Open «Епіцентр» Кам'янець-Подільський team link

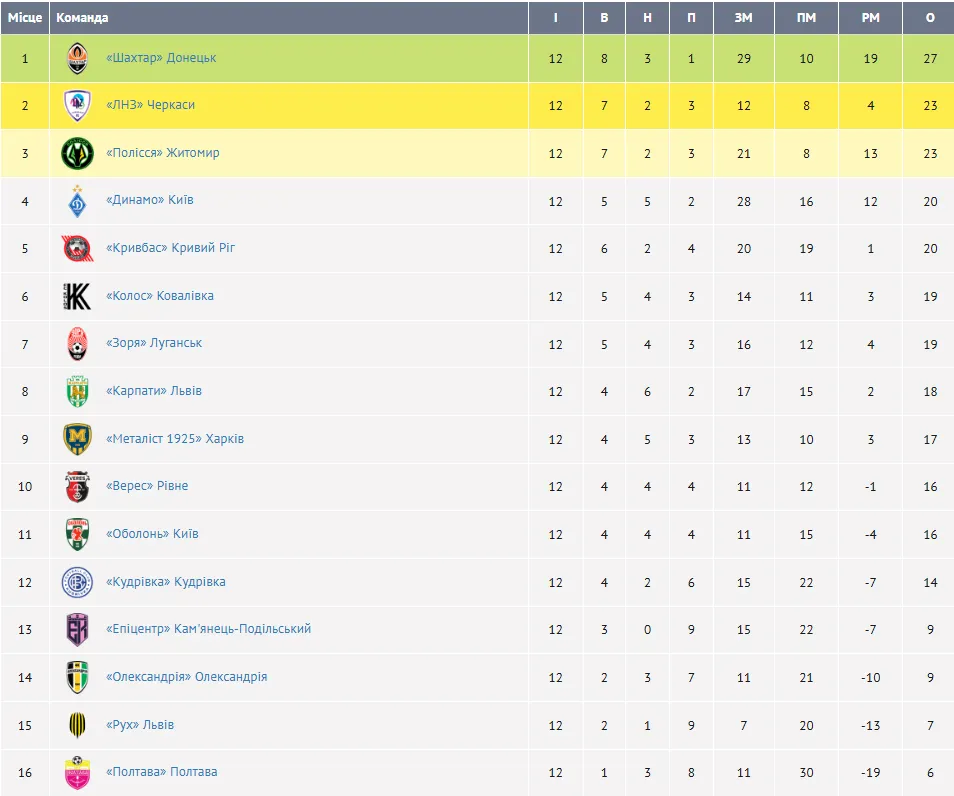coord(208,629)
